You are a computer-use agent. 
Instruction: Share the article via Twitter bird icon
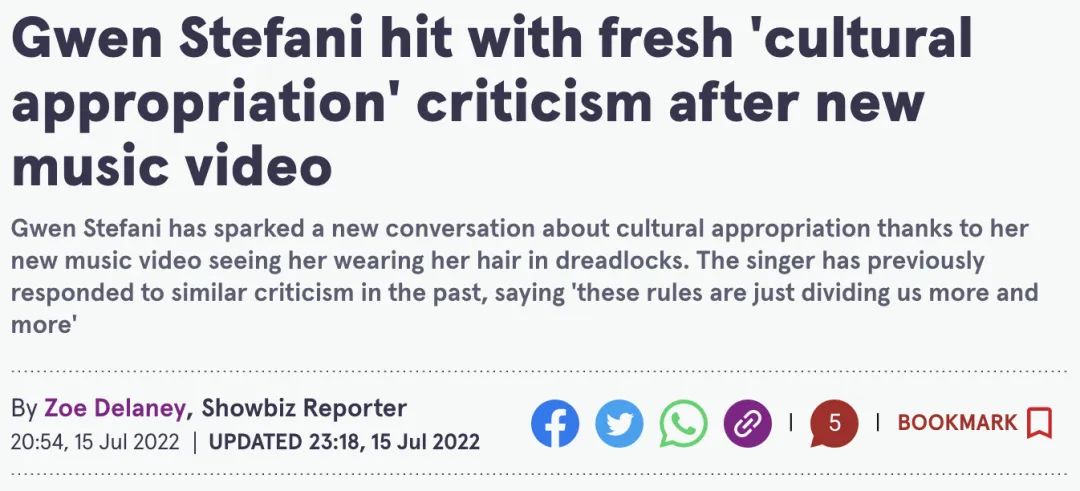click(x=619, y=423)
